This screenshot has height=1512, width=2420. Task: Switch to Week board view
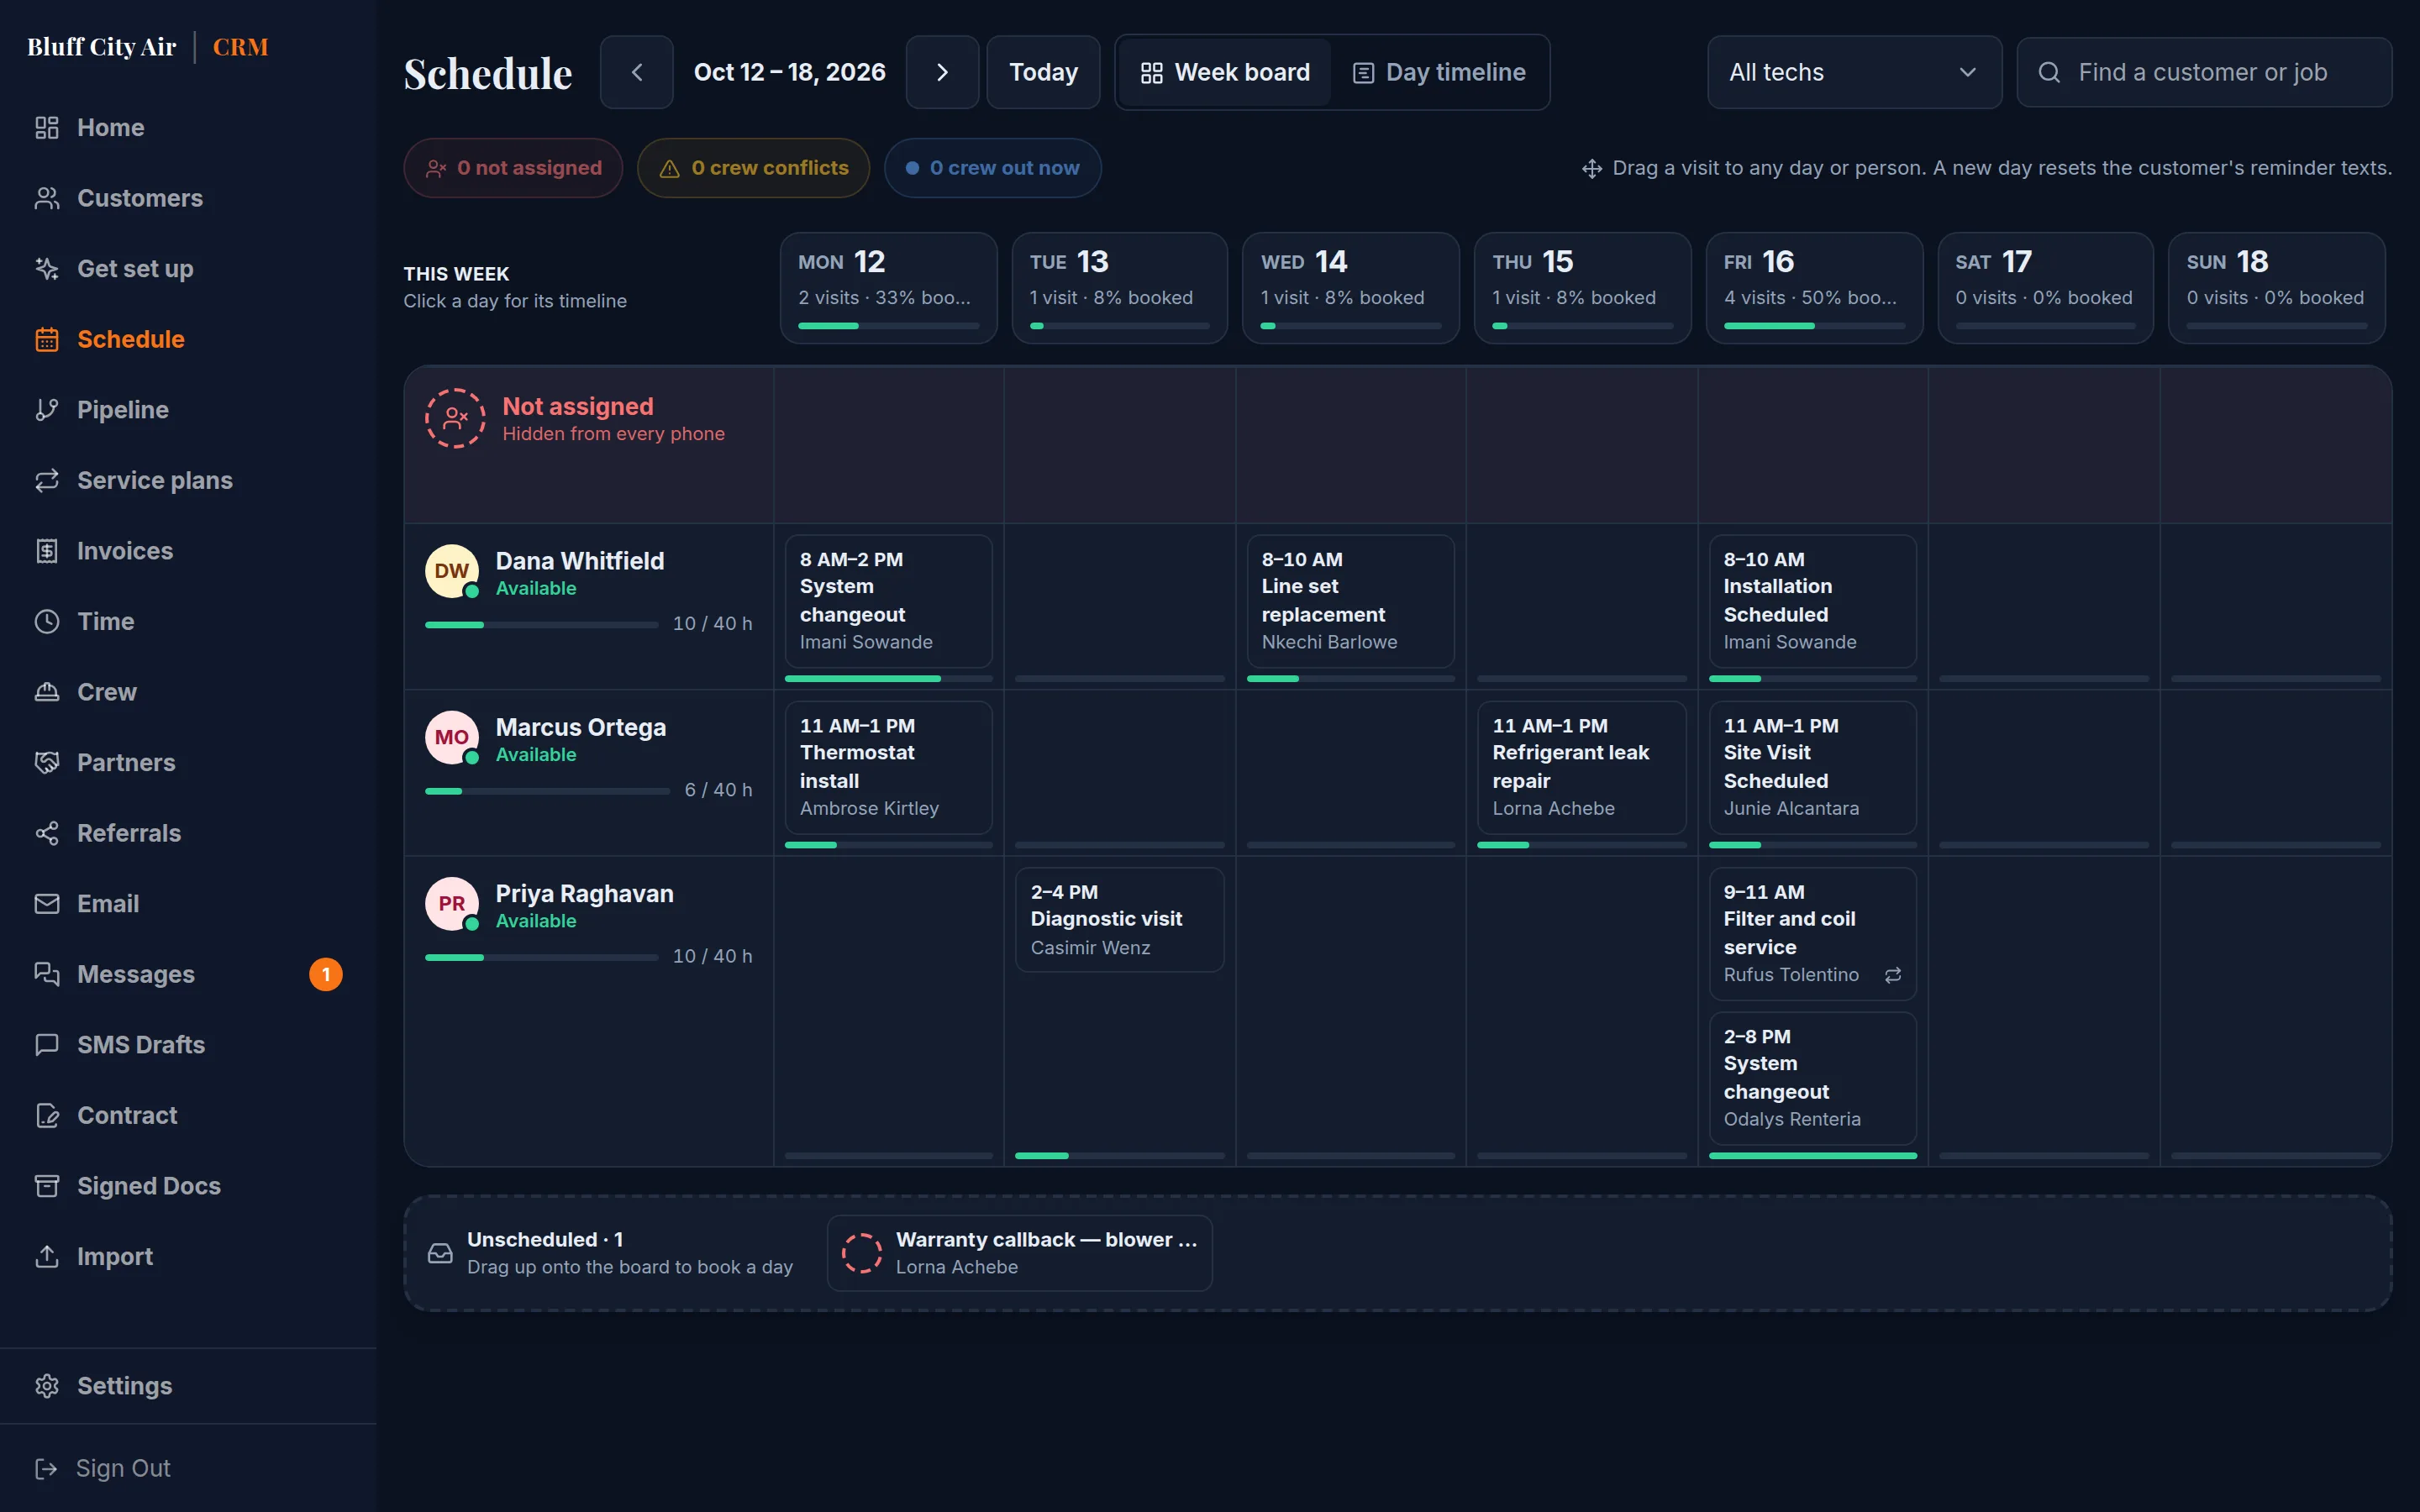pyautogui.click(x=1225, y=72)
